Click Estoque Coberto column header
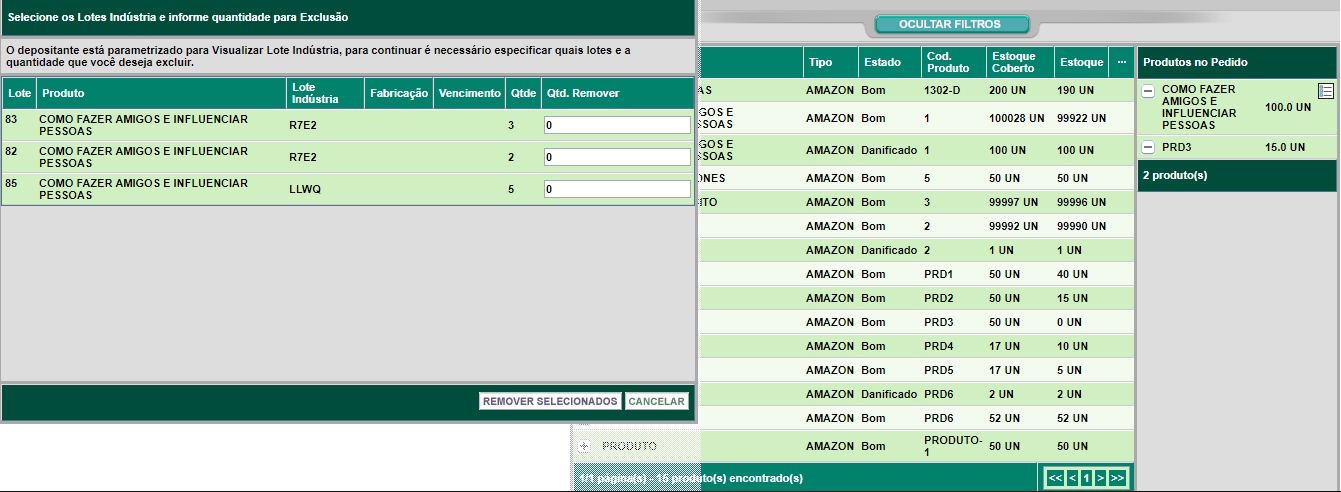Viewport: 1341px width, 492px height. click(x=1019, y=62)
